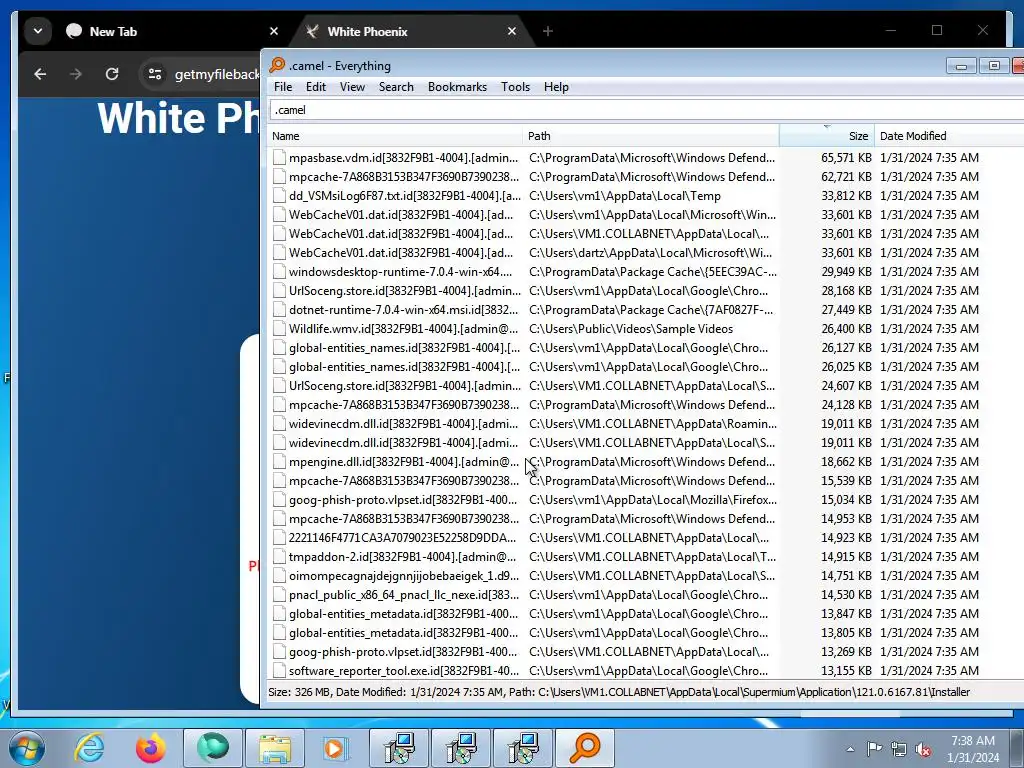Viewport: 1024px width, 768px height.
Task: Click the .camel search box
Action: pyautogui.click(x=647, y=110)
